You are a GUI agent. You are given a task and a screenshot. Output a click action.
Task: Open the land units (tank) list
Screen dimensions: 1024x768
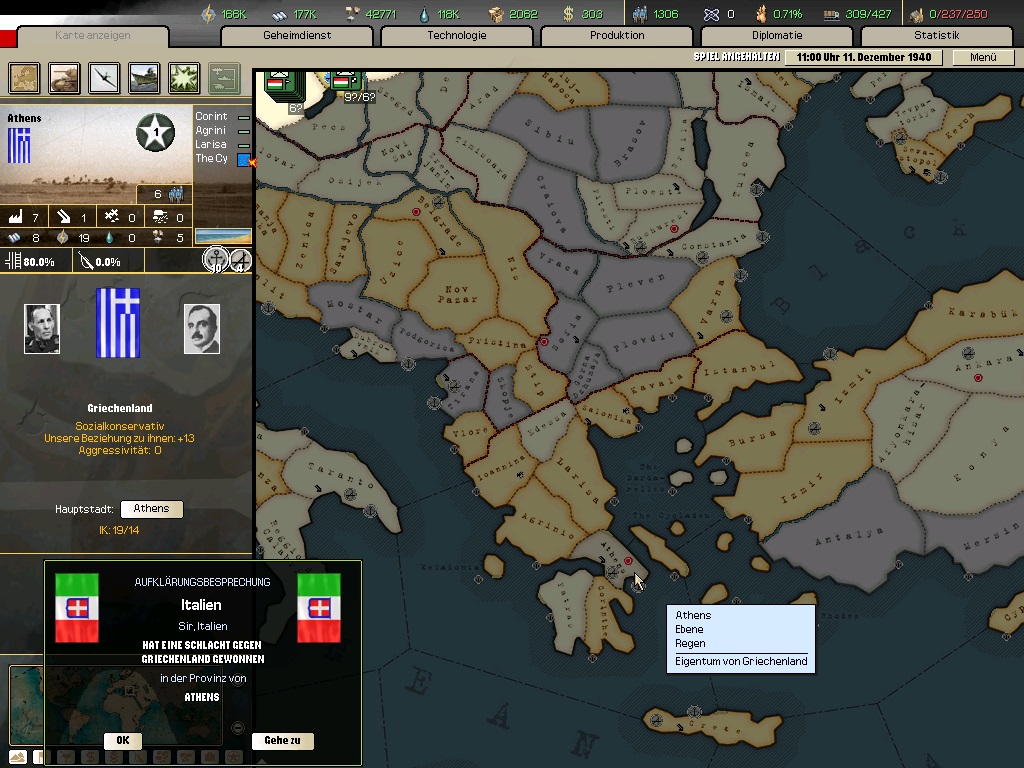point(65,77)
